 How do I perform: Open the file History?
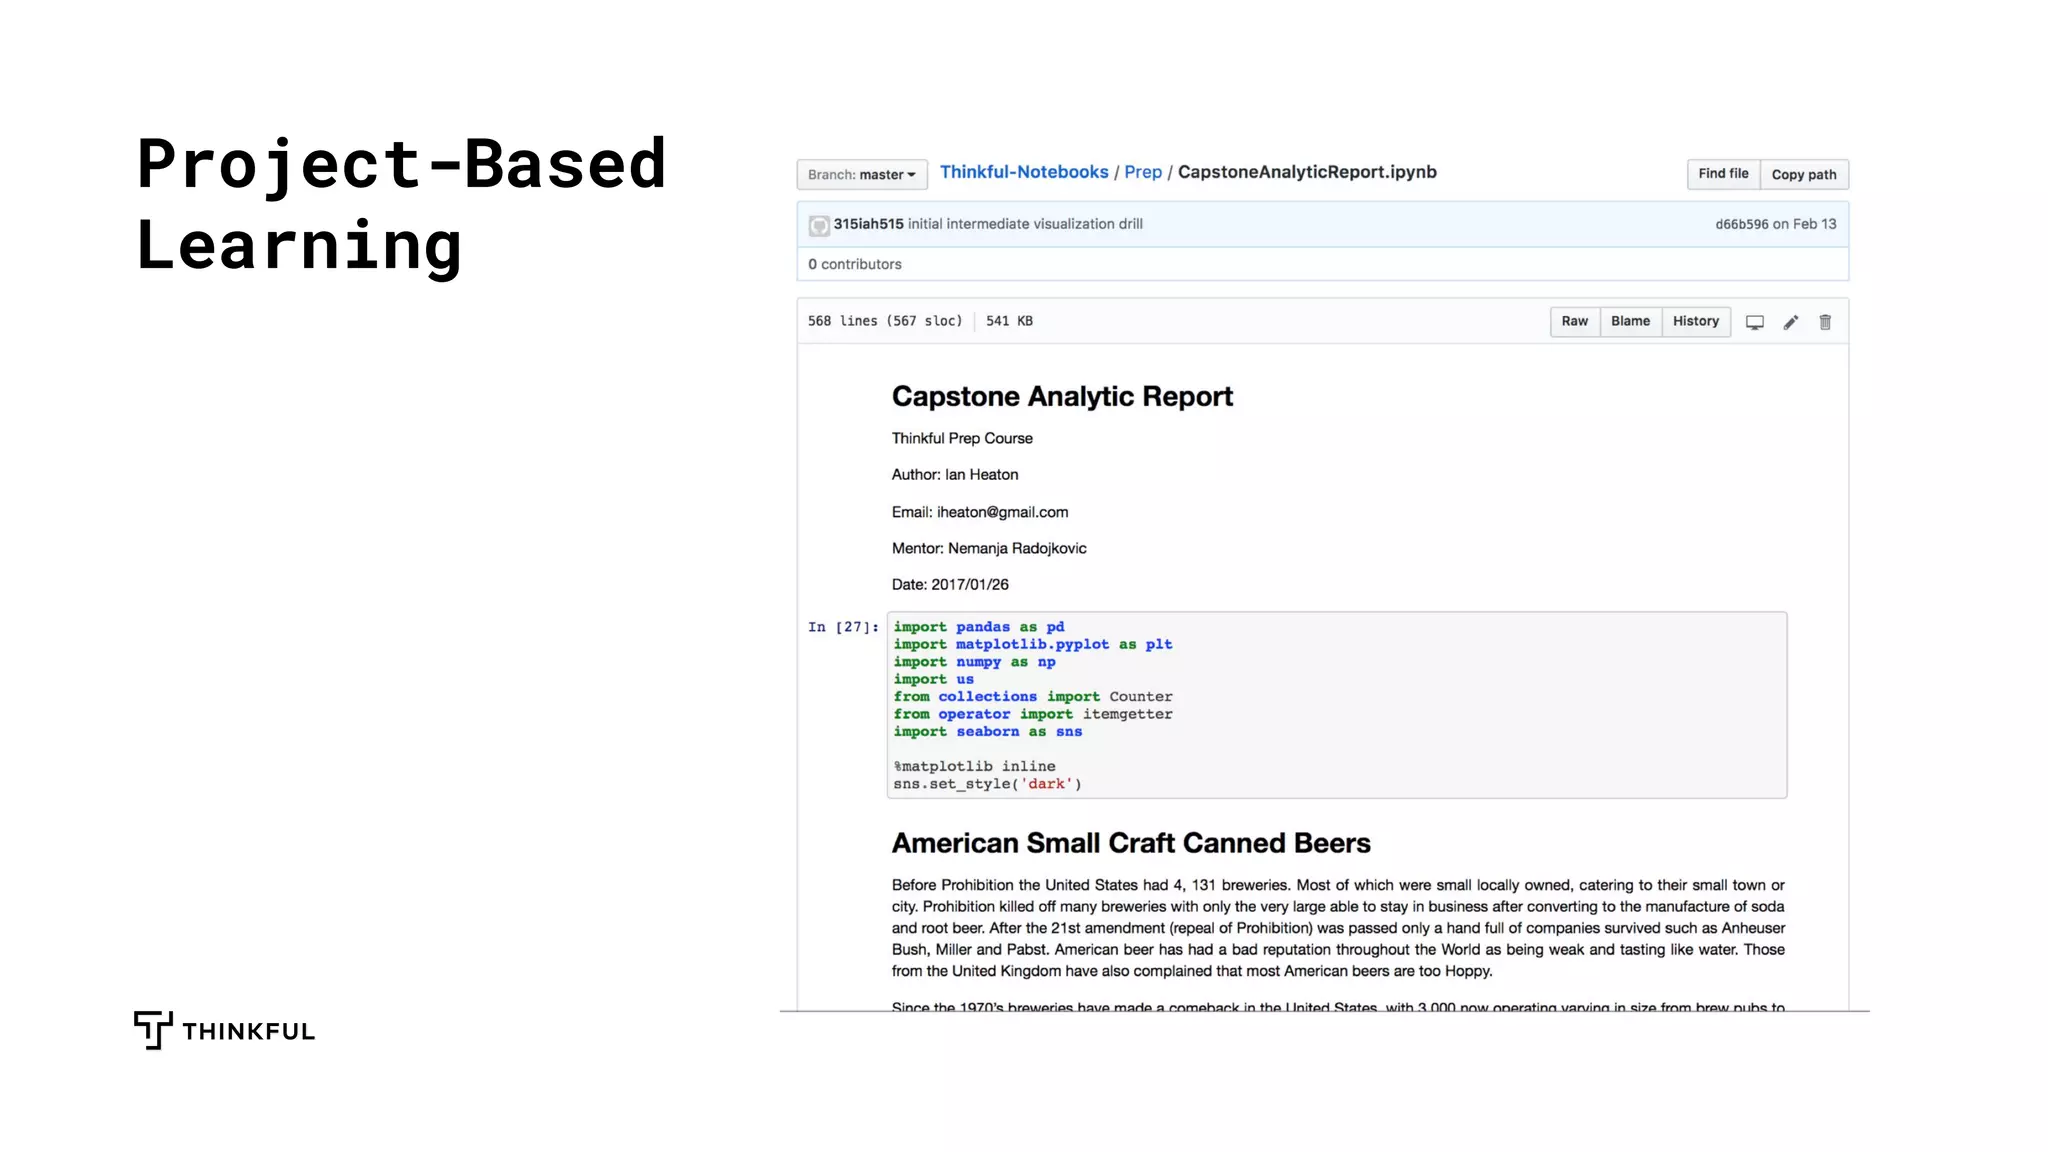[x=1695, y=321]
